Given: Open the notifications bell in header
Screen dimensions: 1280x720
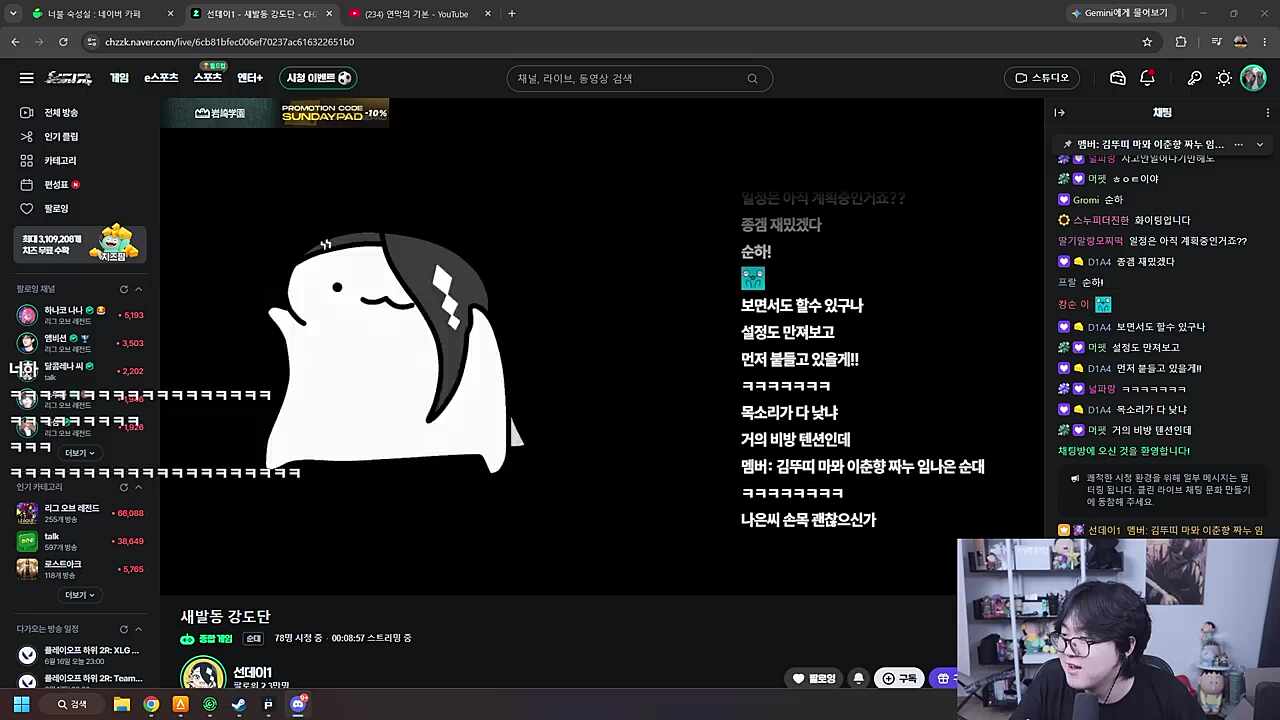Looking at the screenshot, I should [1147, 78].
